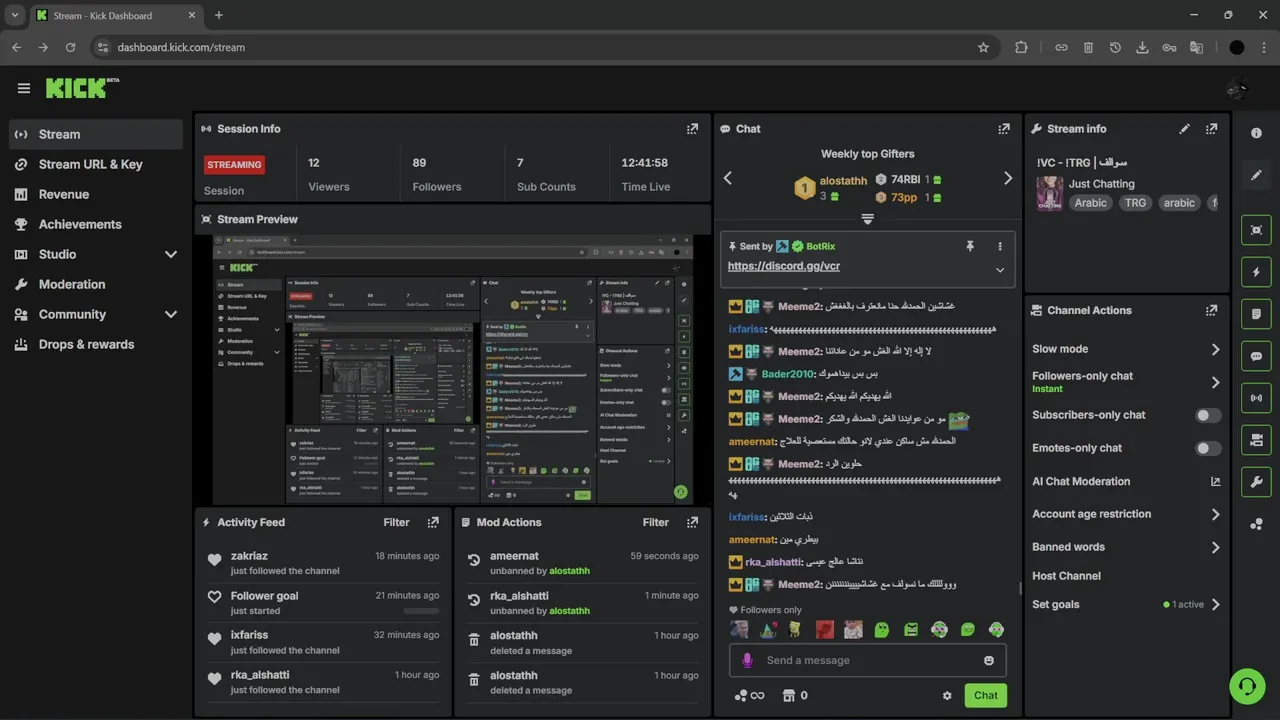Open AI Chat Moderation external link
This screenshot has height=720, width=1280.
1215,481
